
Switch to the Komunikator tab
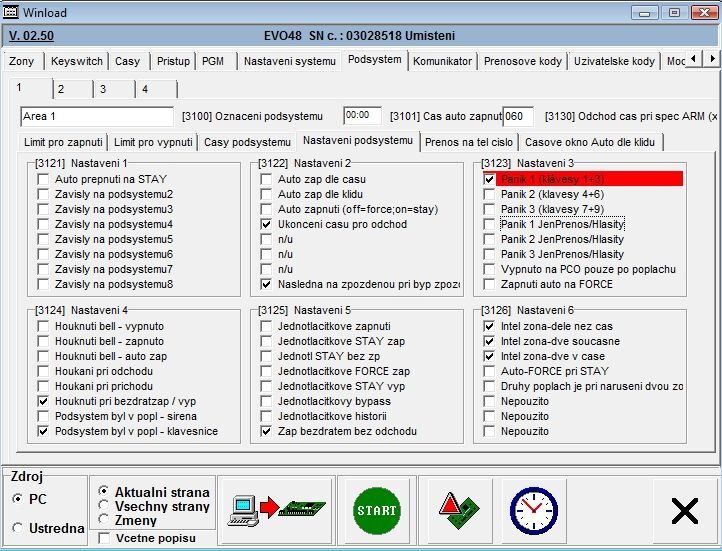[442, 61]
